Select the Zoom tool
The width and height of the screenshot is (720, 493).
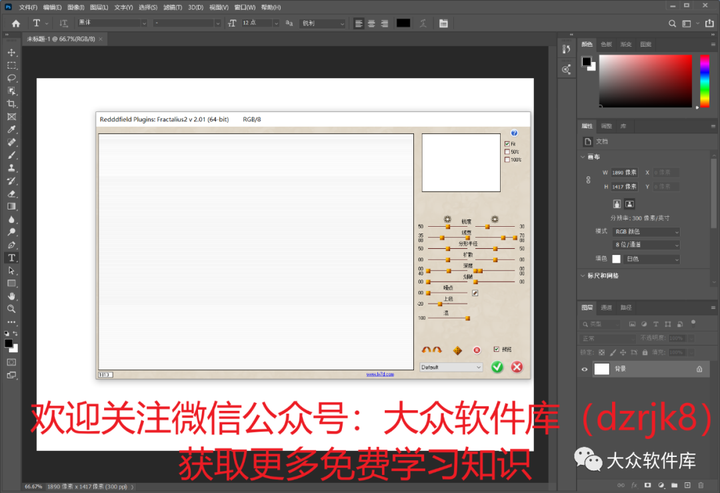click(x=11, y=309)
